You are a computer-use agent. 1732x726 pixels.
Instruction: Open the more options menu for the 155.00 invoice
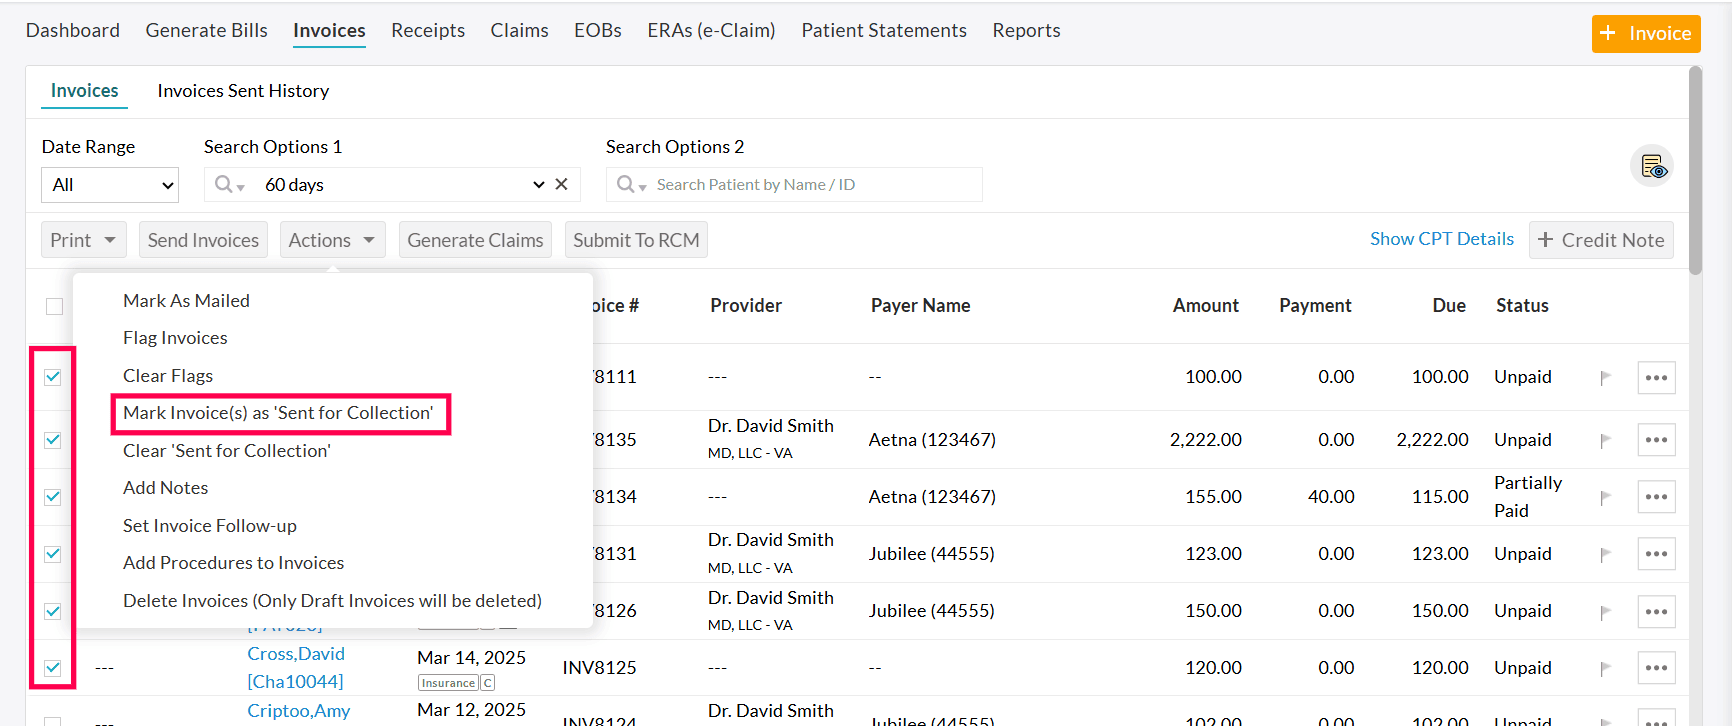[1656, 497]
